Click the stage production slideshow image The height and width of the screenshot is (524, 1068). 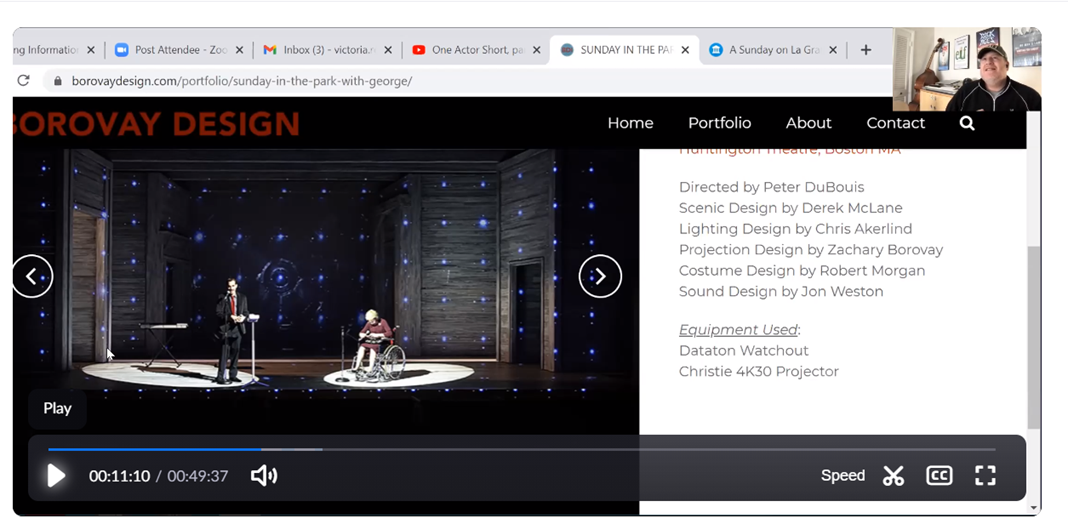[326, 276]
